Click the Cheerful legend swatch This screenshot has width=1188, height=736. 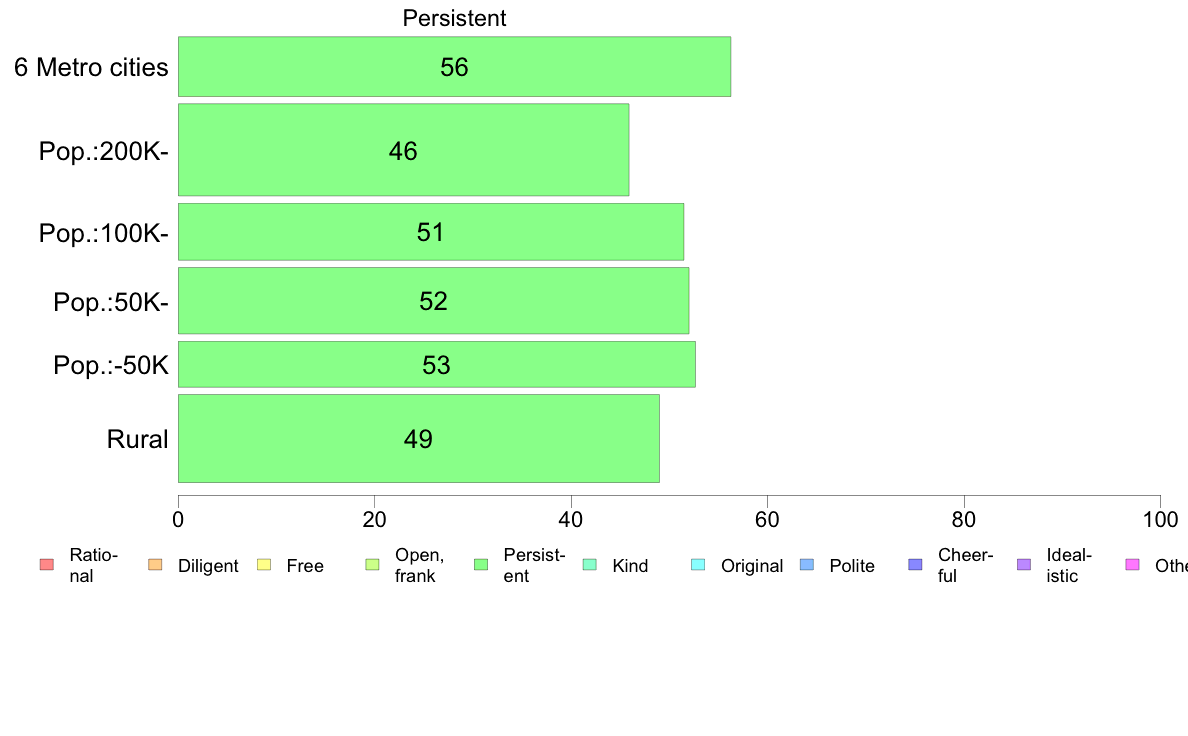[915, 565]
